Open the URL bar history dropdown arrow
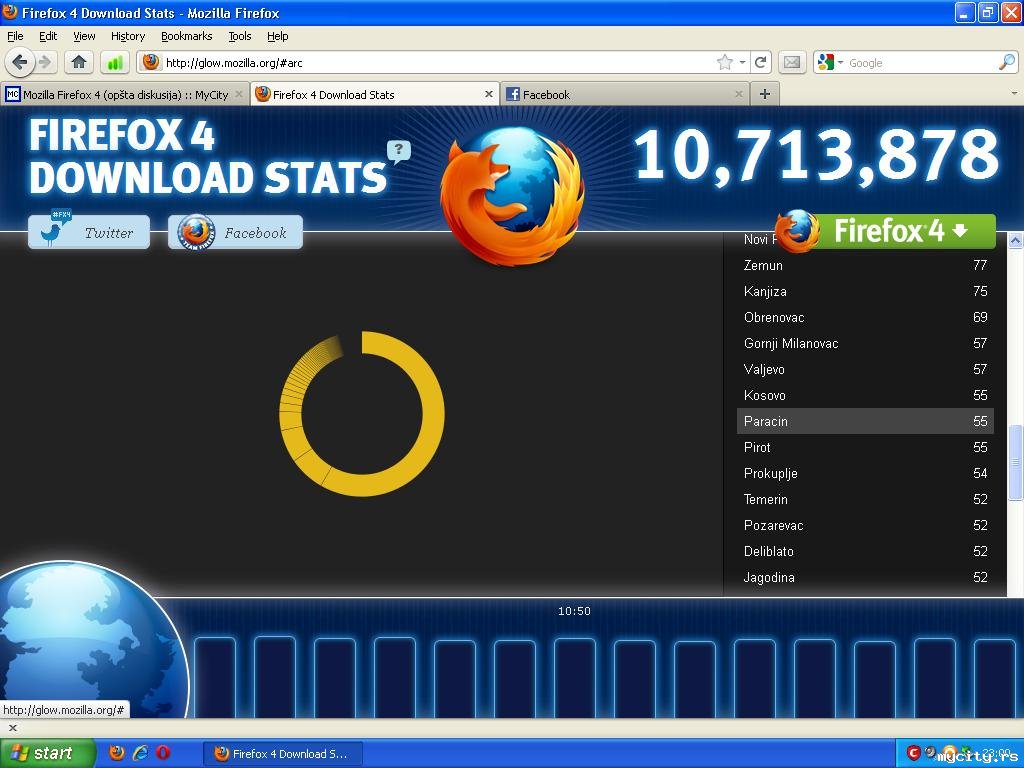This screenshot has height=768, width=1024. tap(743, 62)
